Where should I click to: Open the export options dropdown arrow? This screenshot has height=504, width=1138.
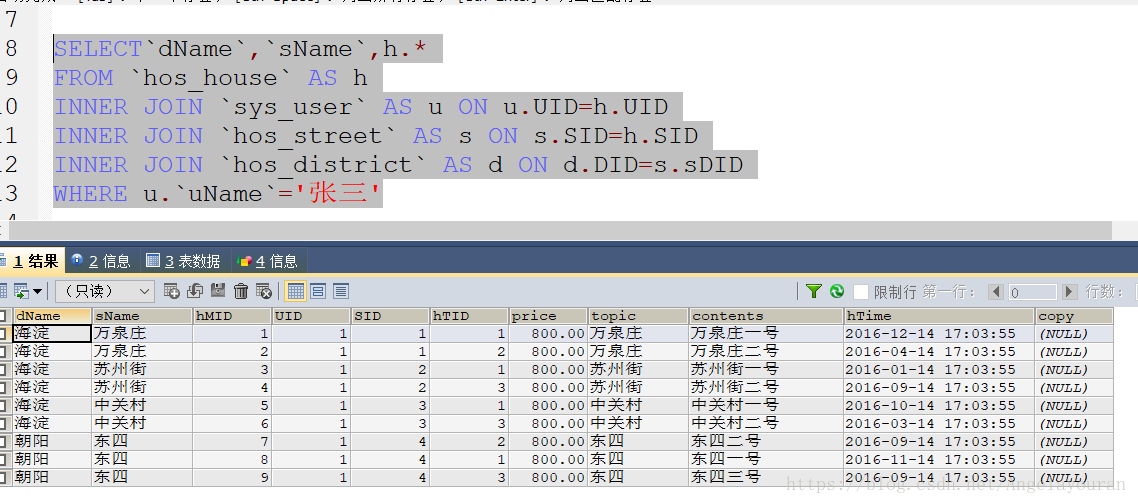coord(37,291)
